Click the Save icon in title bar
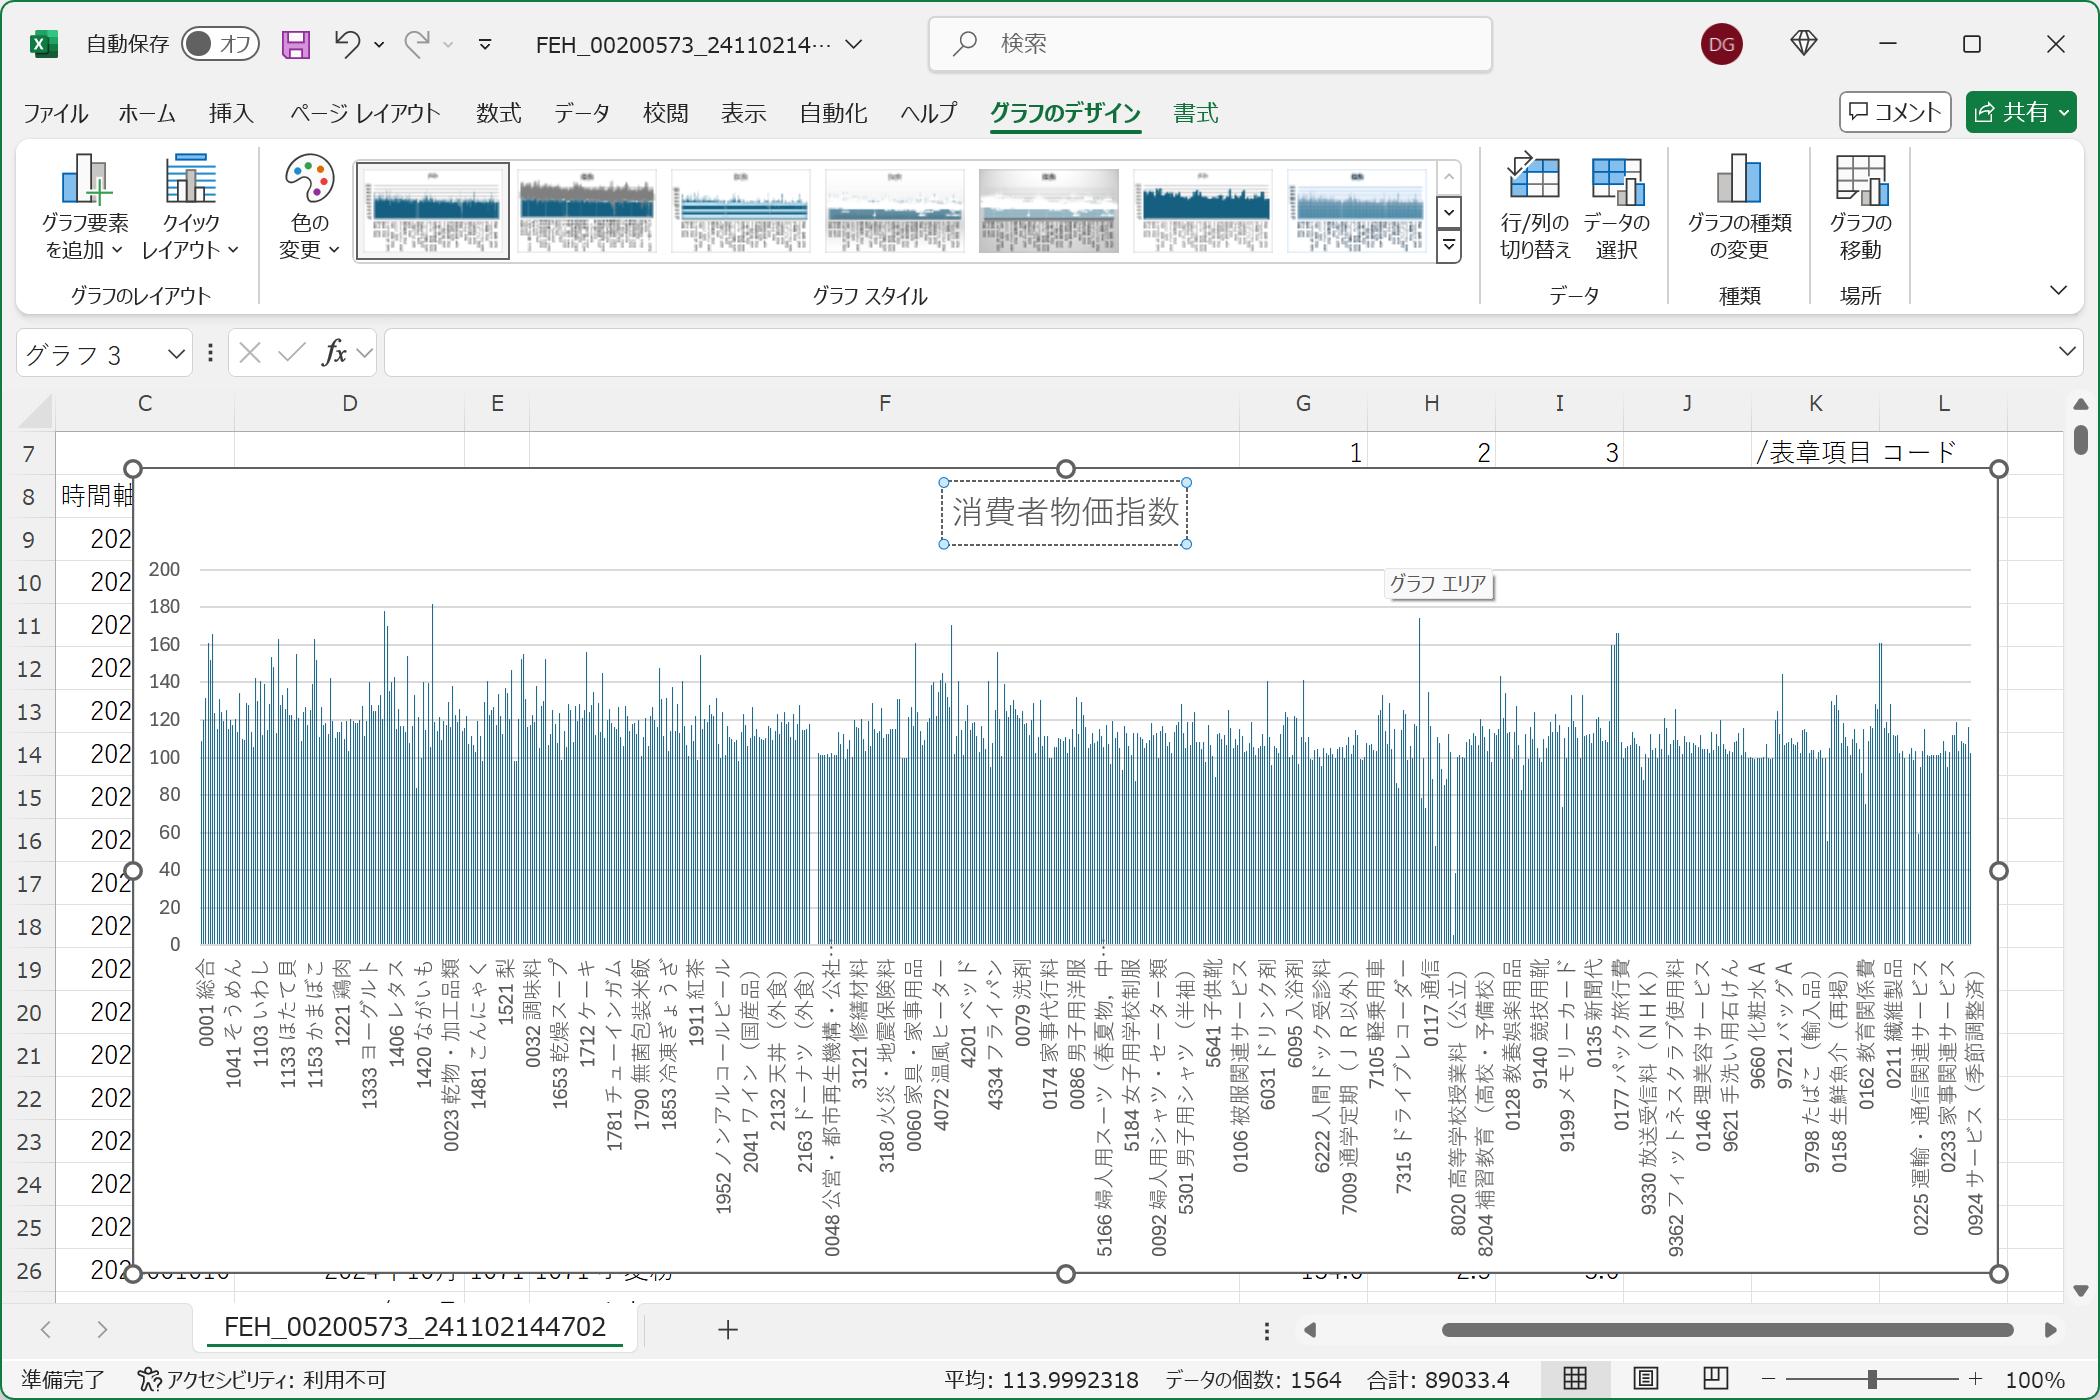This screenshot has height=1400, width=2100. point(295,44)
